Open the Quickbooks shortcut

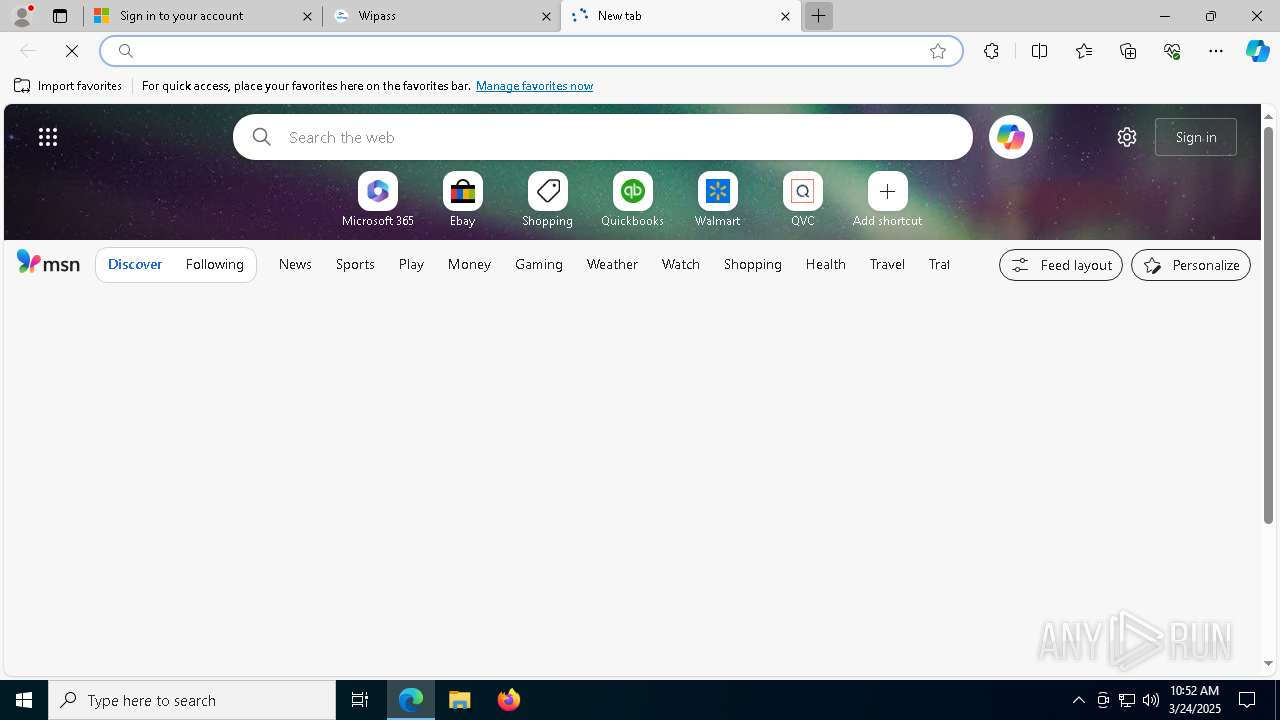click(632, 200)
